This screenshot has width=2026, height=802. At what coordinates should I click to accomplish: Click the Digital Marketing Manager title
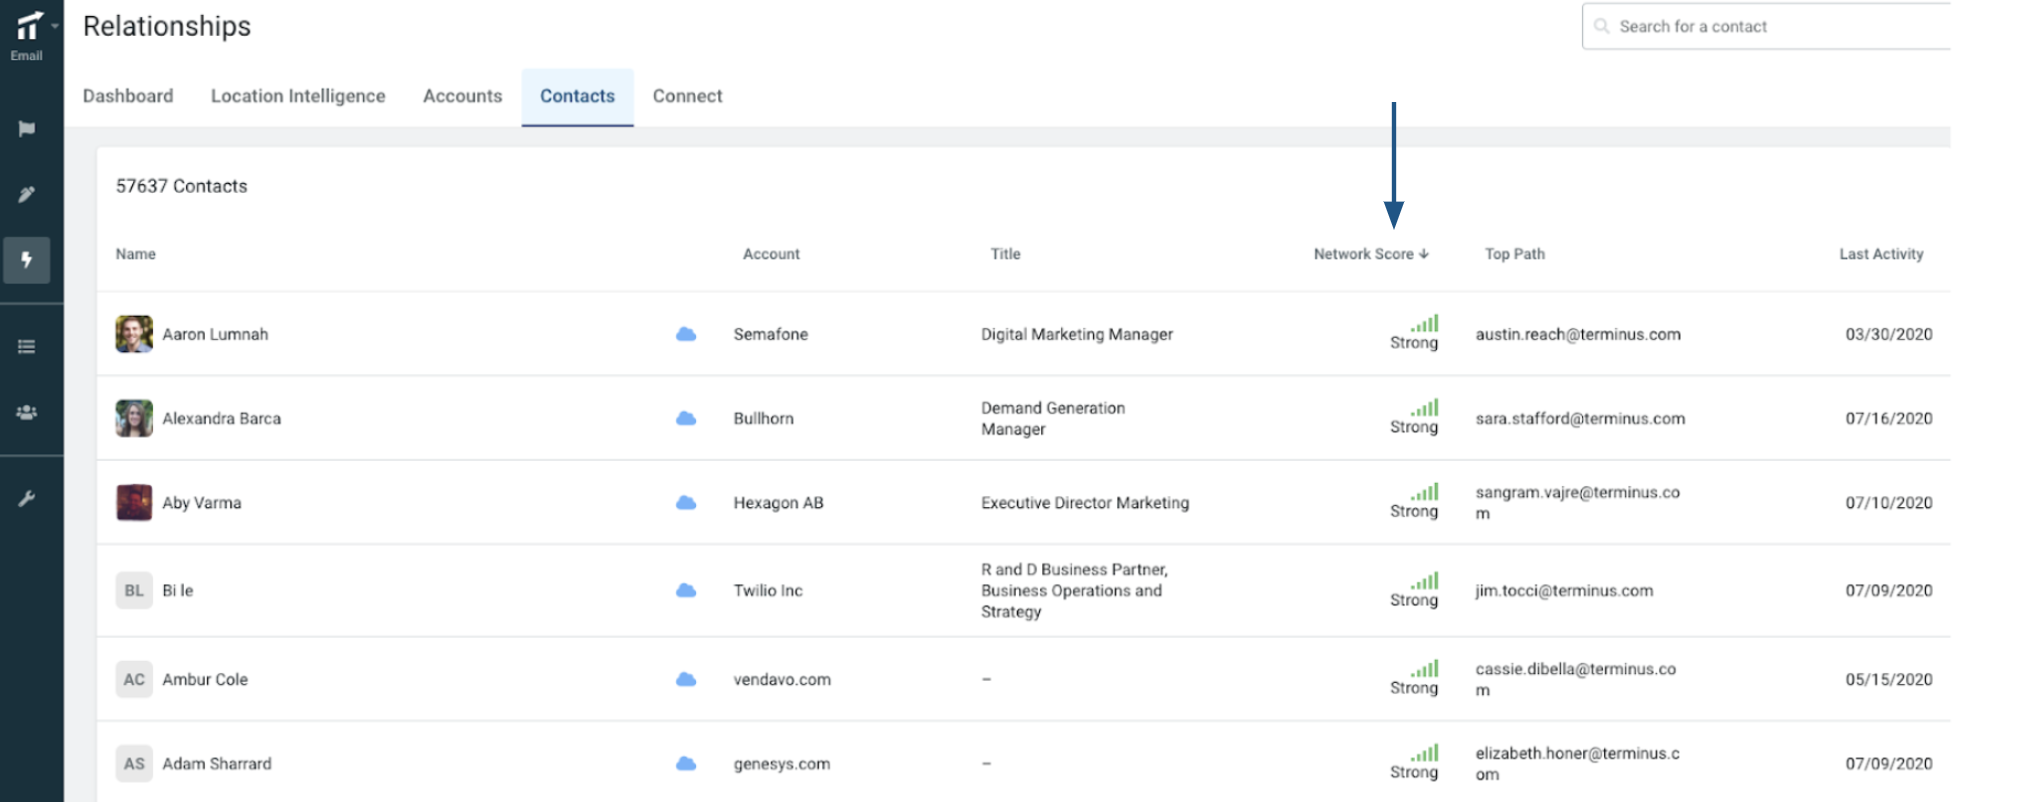1077,334
